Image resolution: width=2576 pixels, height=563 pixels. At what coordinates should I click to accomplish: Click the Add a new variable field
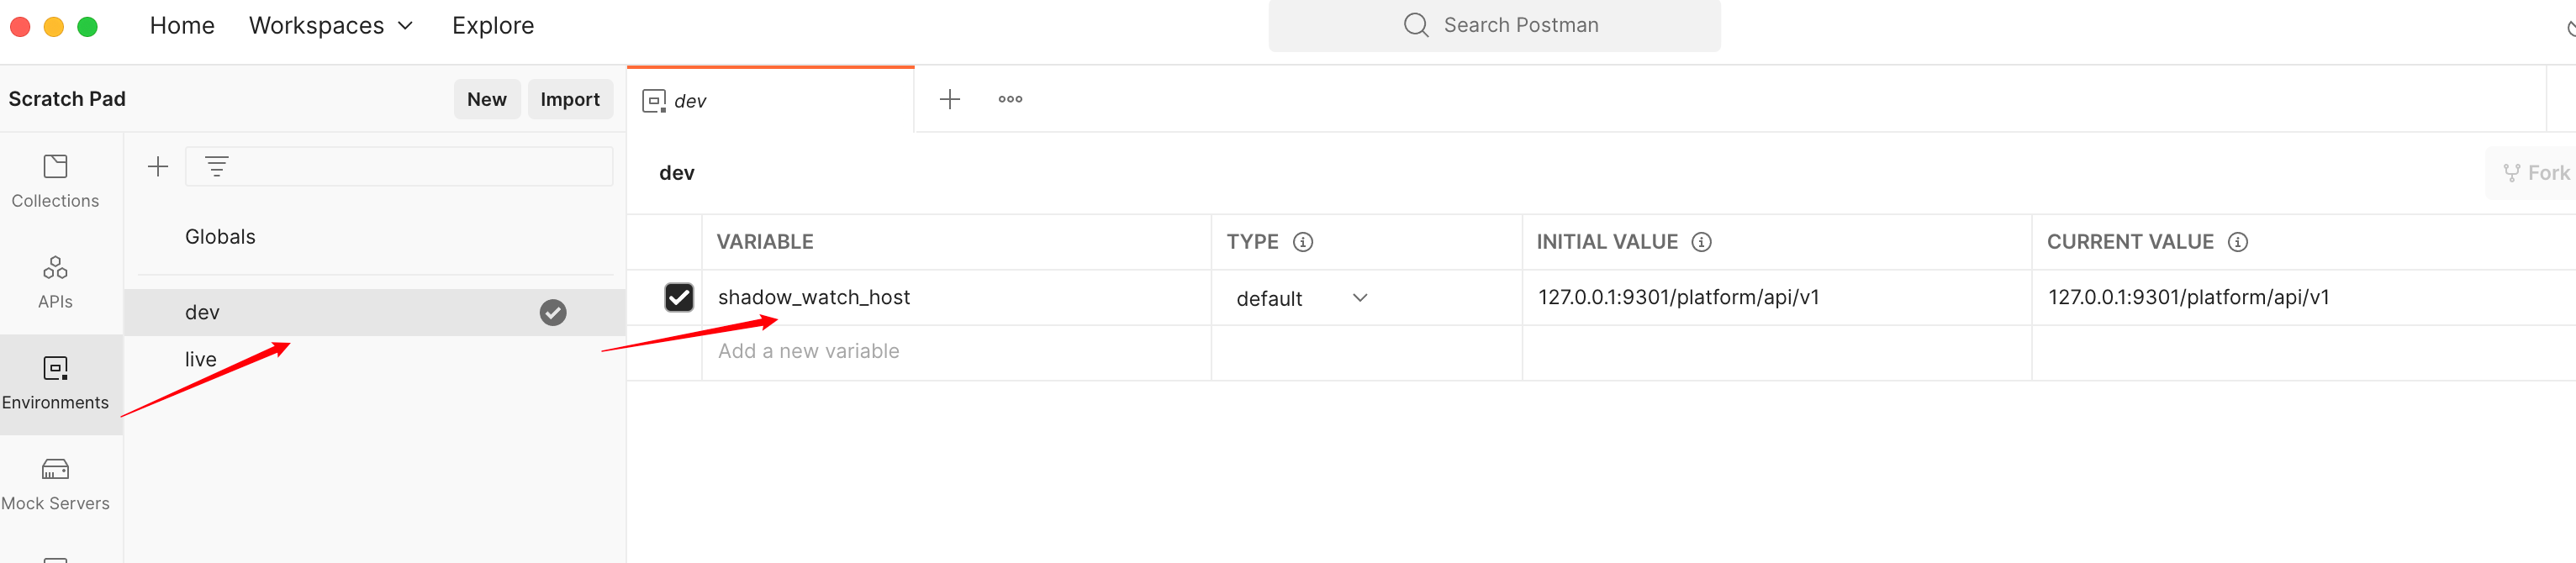956,352
